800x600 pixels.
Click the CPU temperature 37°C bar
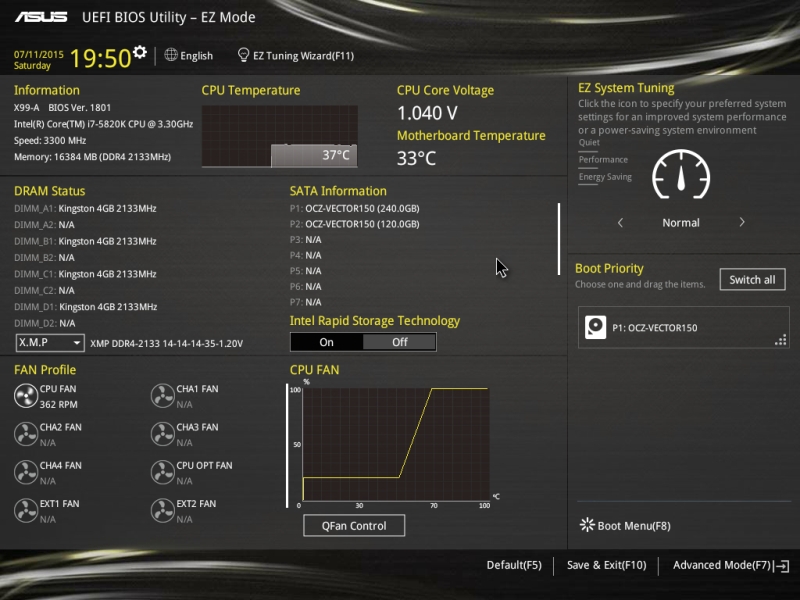[x=314, y=155]
